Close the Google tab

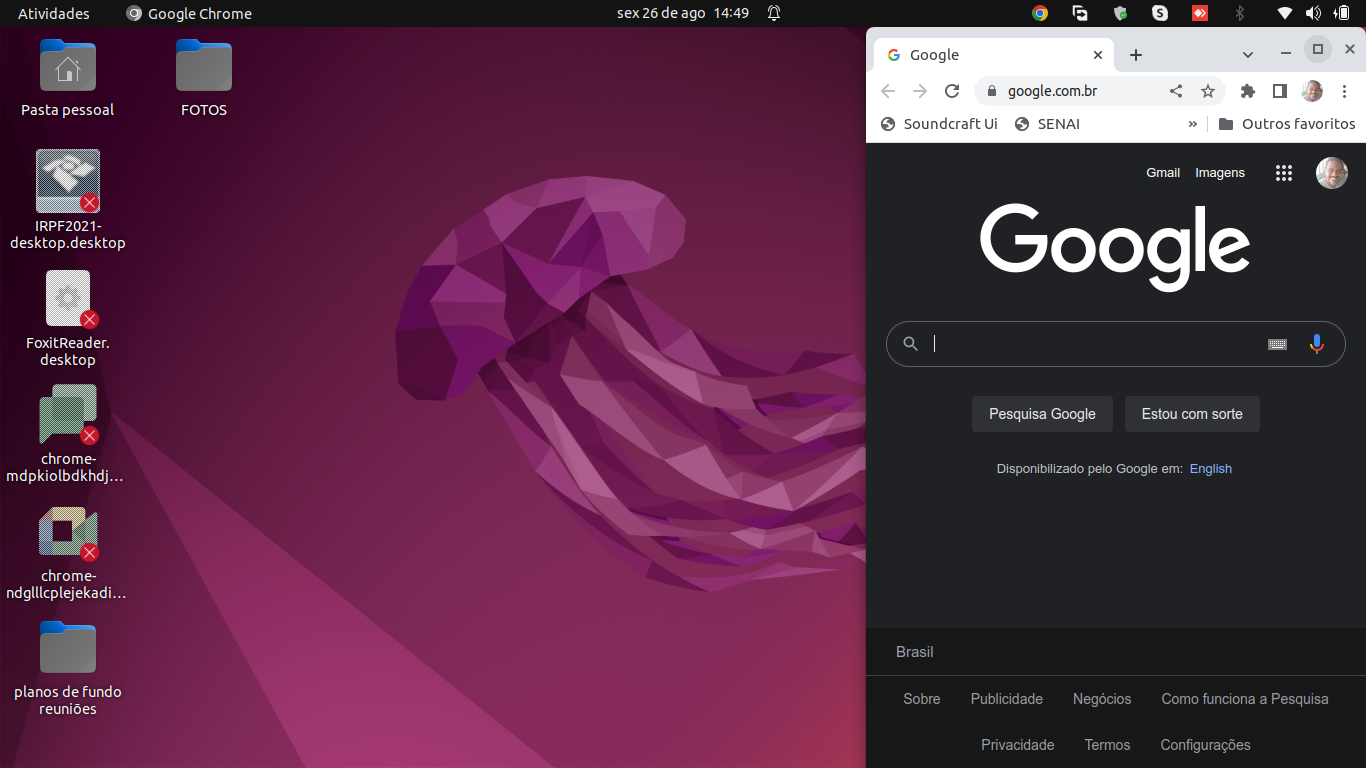click(1098, 55)
